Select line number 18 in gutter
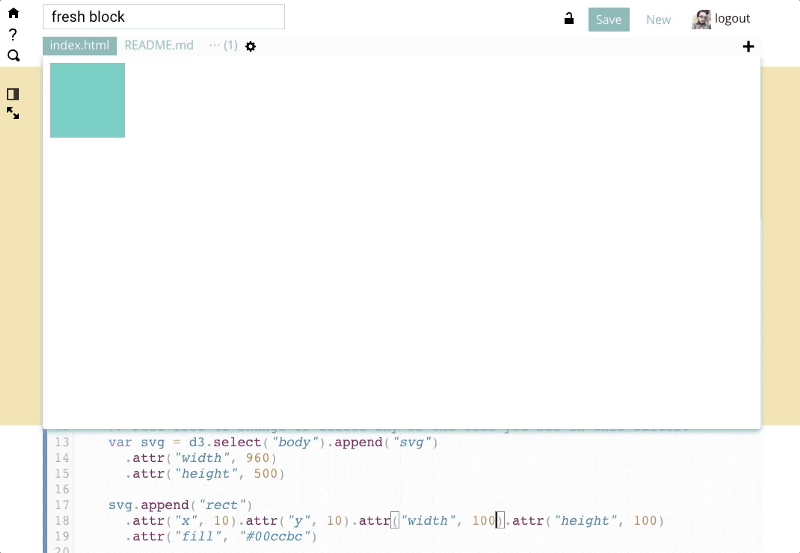The image size is (800, 553). click(x=62, y=521)
